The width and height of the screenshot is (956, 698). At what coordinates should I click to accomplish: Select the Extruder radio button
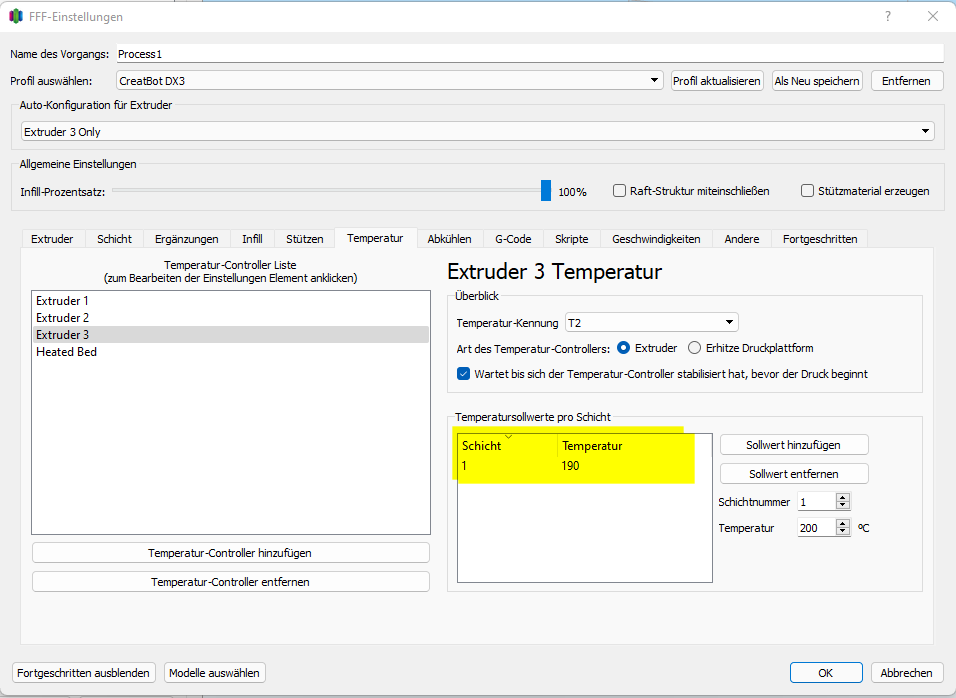(623, 347)
